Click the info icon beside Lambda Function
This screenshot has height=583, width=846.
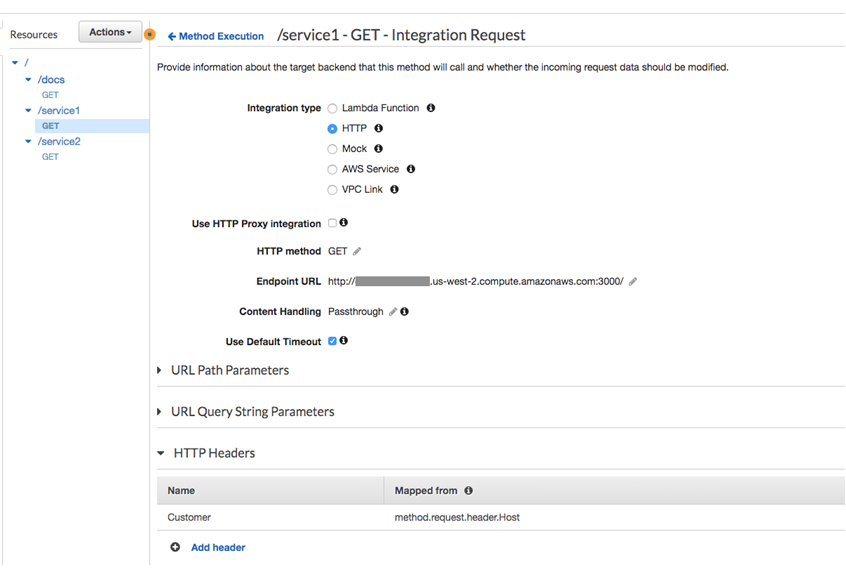tap(431, 108)
